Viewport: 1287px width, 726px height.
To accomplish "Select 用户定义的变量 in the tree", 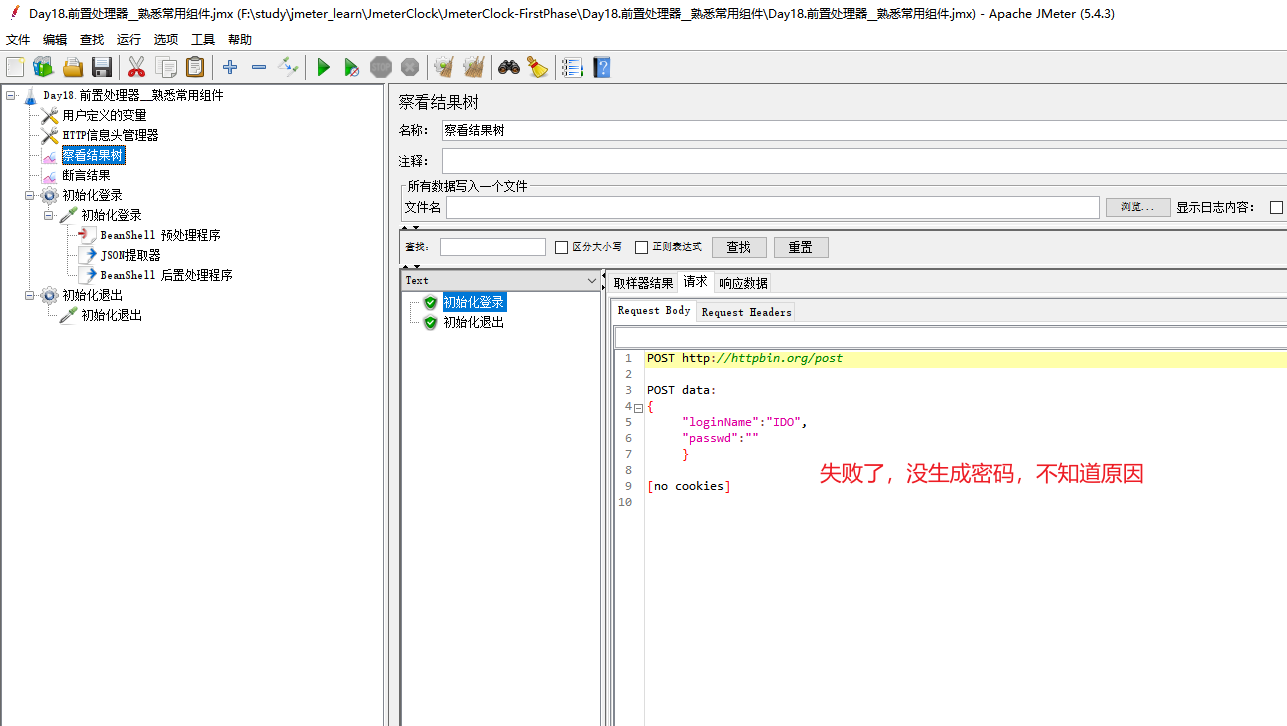I will 104,115.
